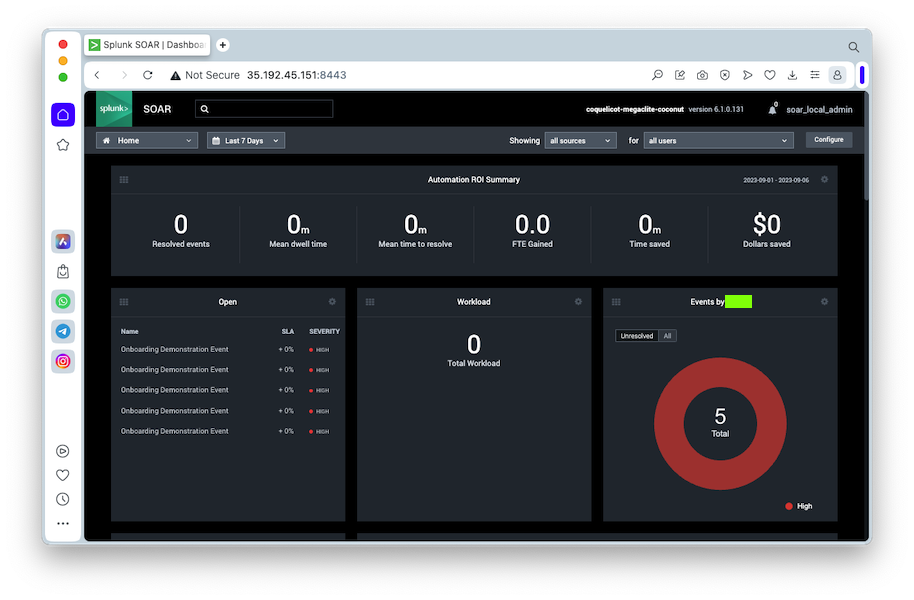Click the SOAR search field
The height and width of the screenshot is (600, 914).
pos(264,109)
